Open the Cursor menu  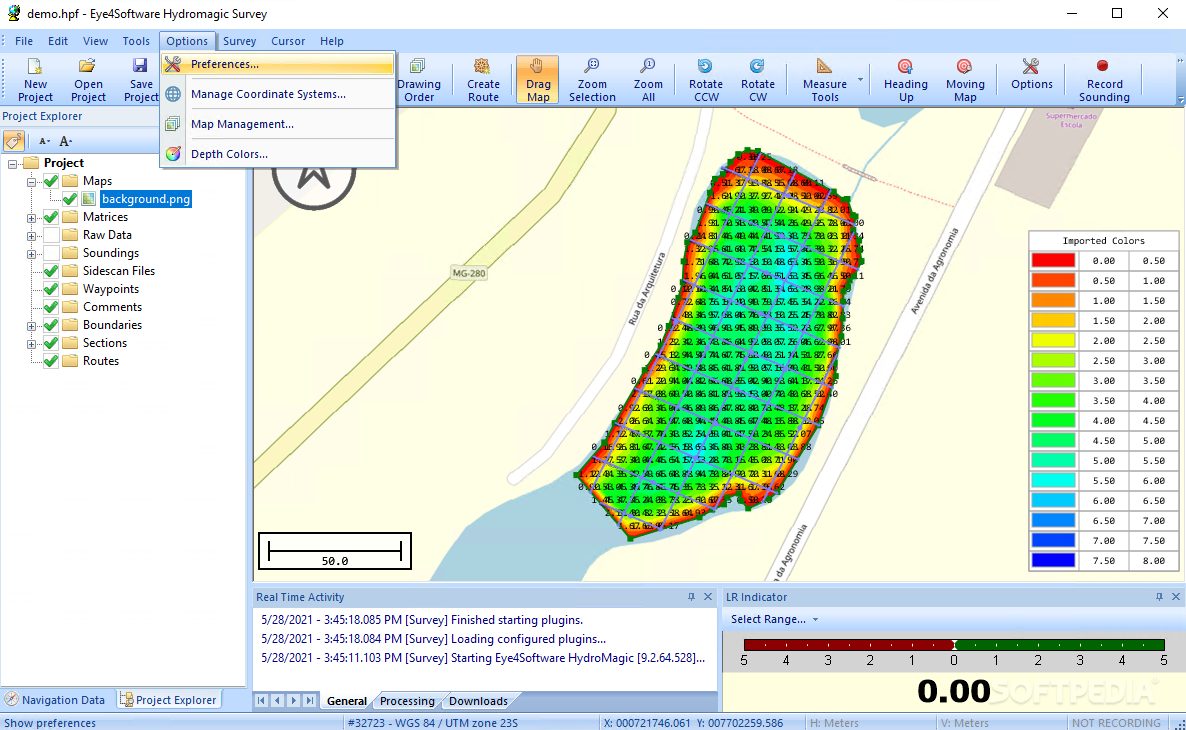pos(287,41)
